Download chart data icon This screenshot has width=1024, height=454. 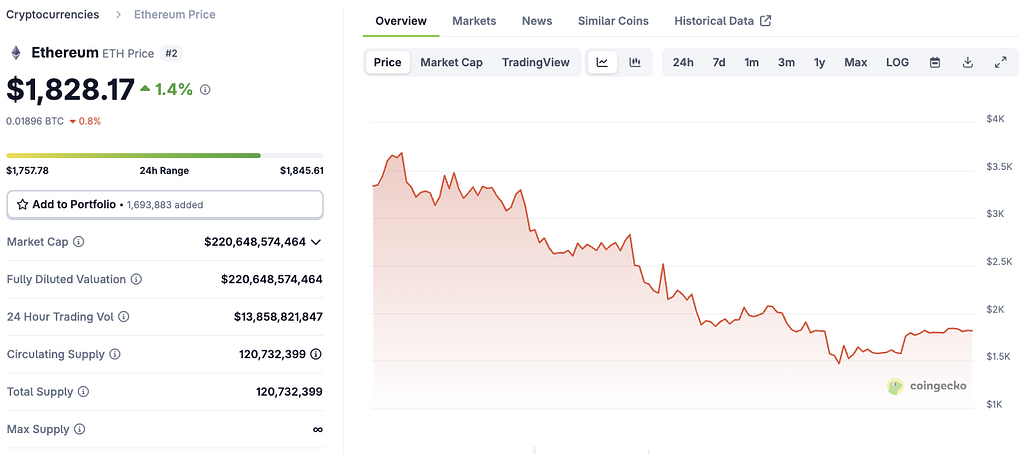(968, 62)
